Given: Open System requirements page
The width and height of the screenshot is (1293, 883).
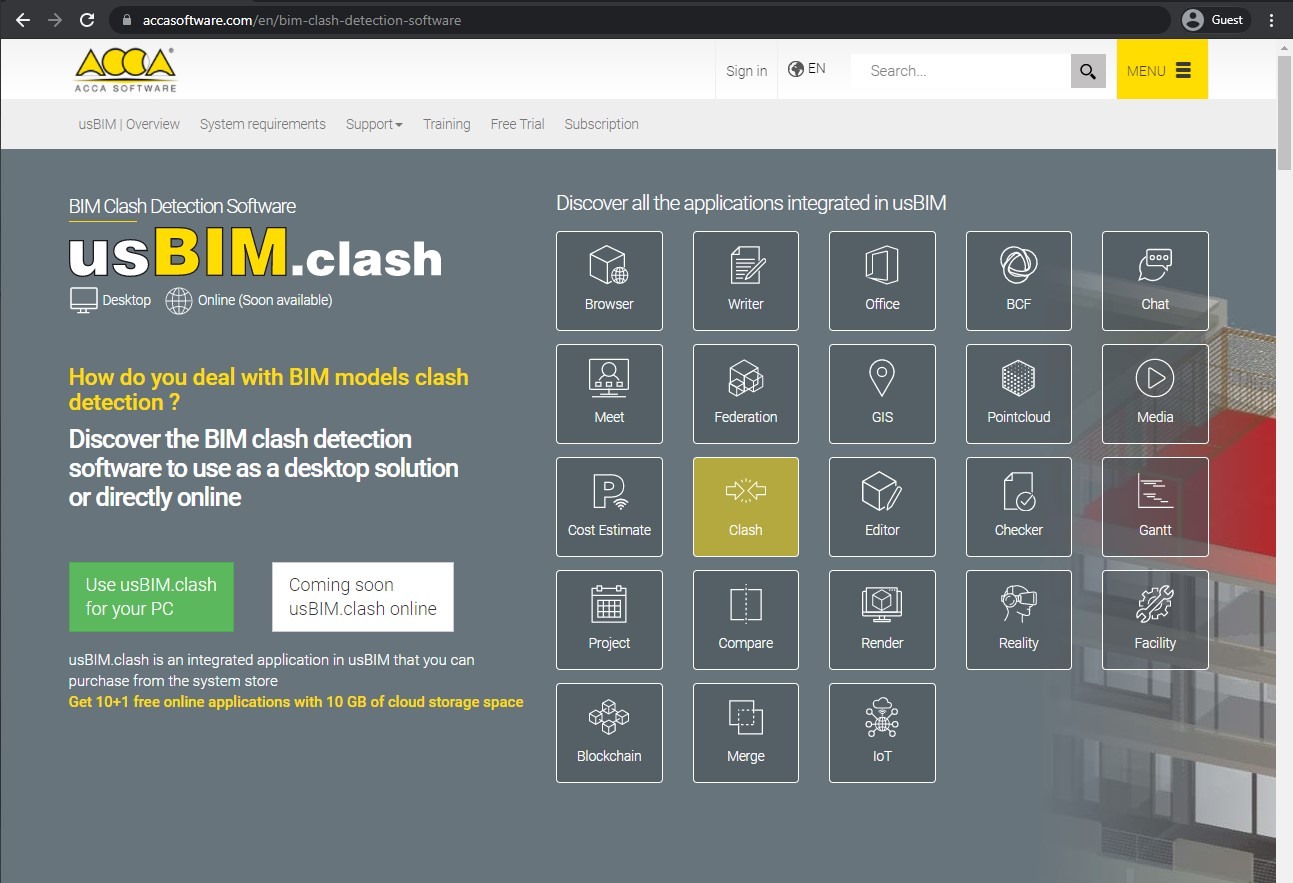Looking at the screenshot, I should [x=263, y=124].
